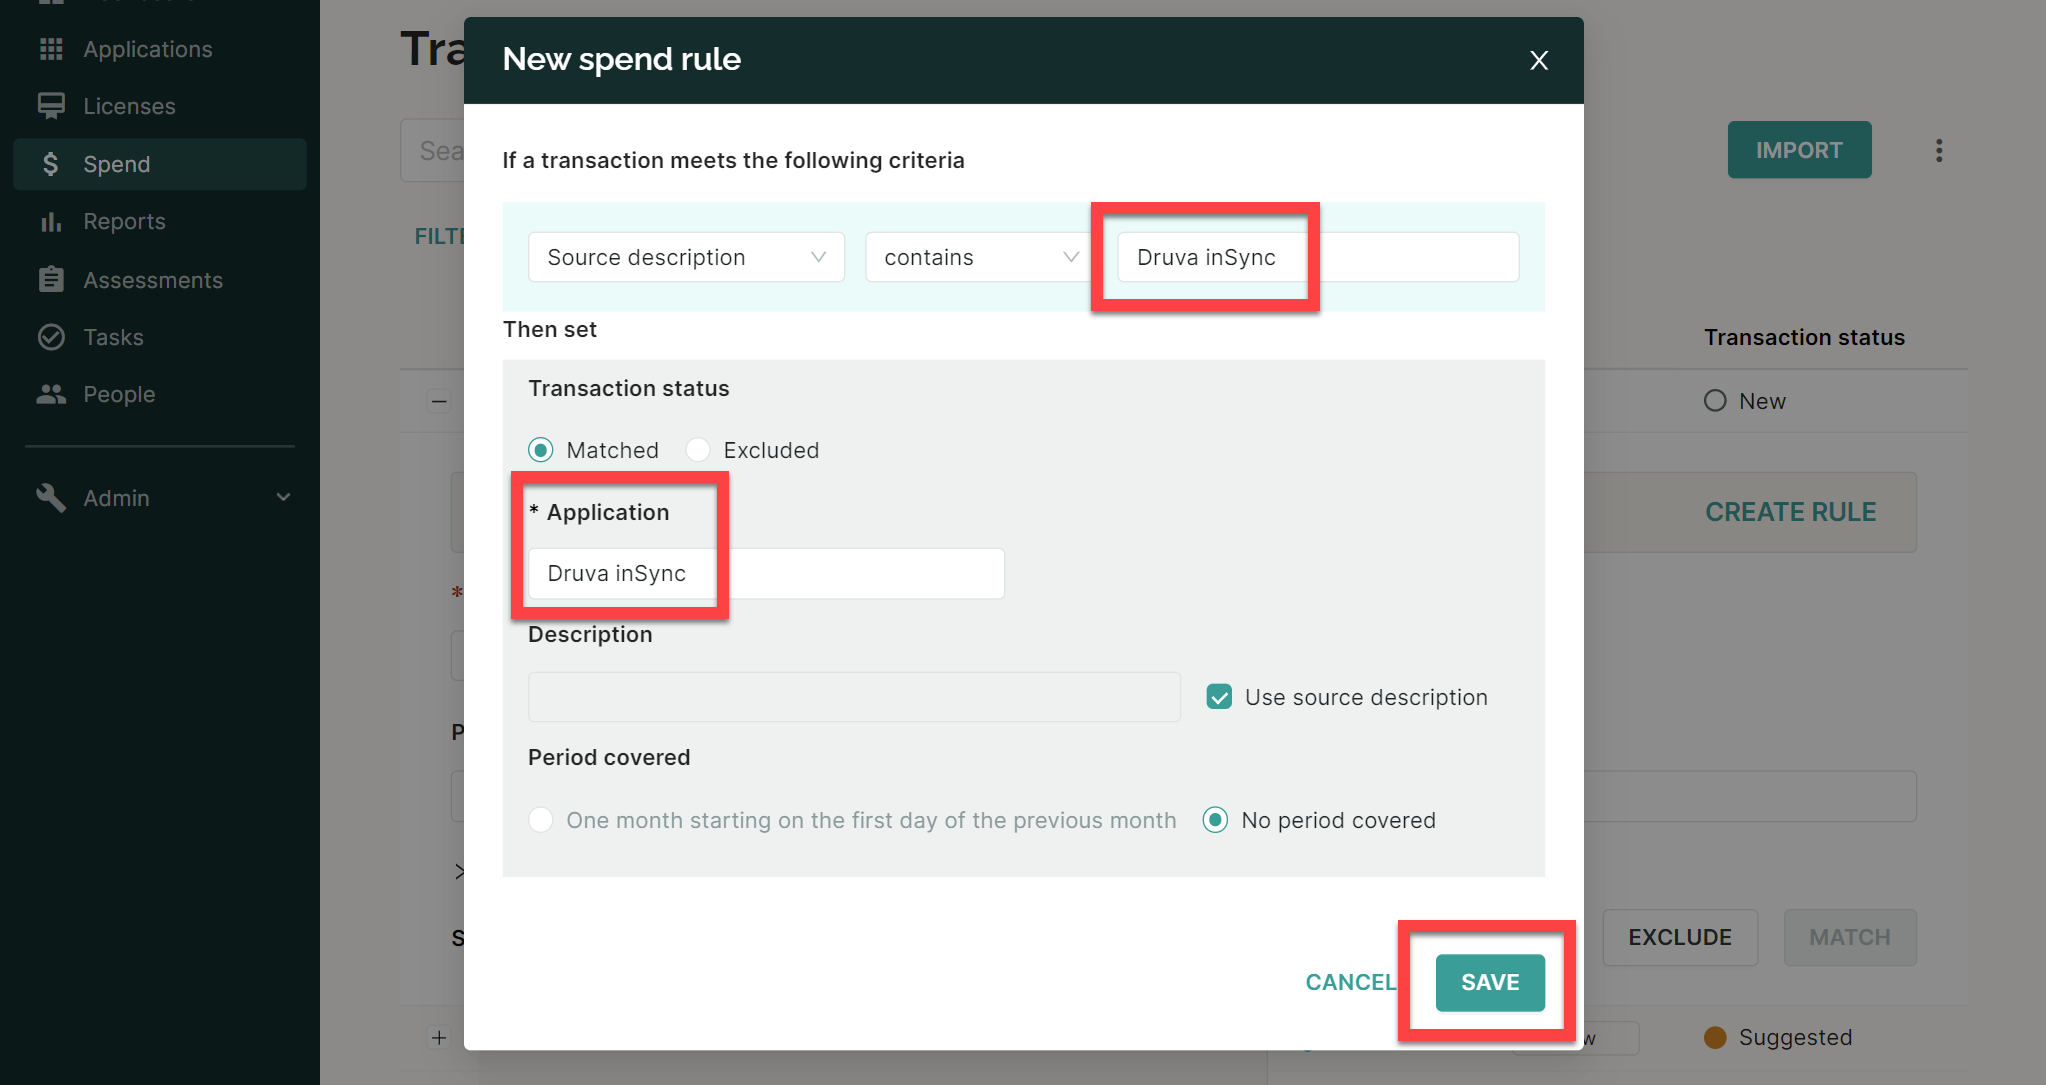2046x1085 pixels.
Task: Close the New spend rule dialog
Action: click(x=1539, y=60)
